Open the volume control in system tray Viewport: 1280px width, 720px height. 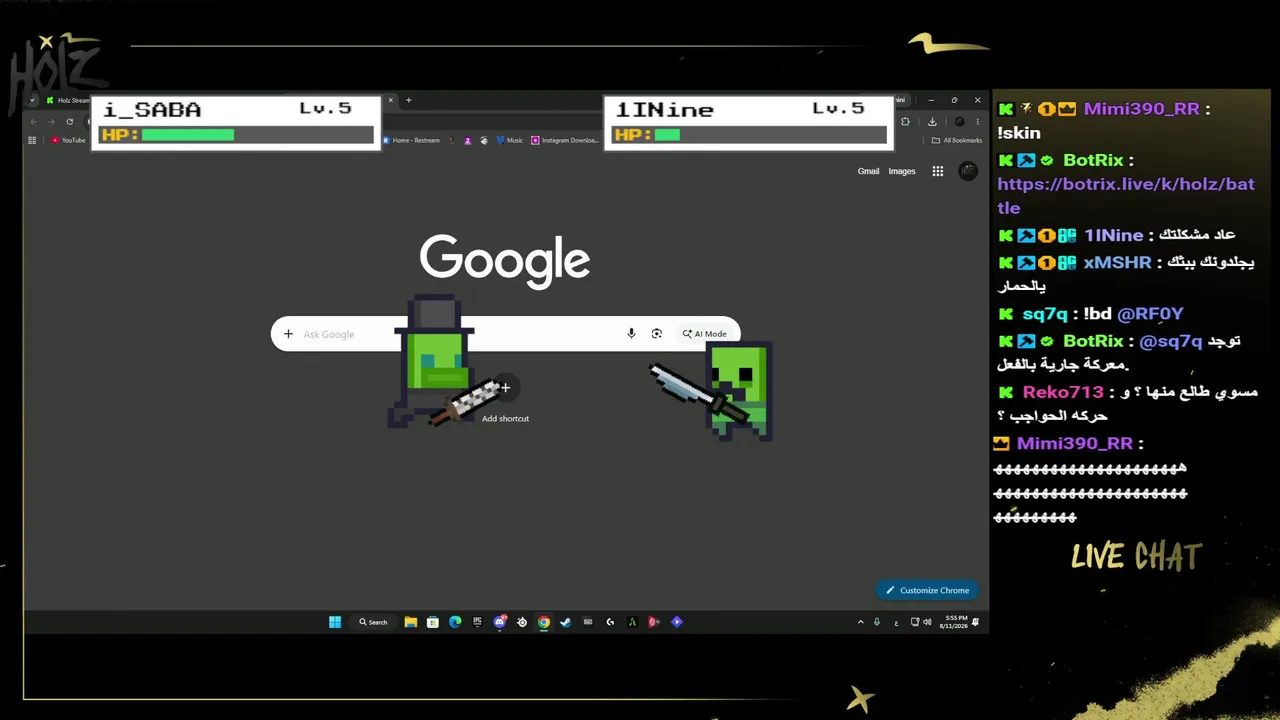[x=927, y=622]
